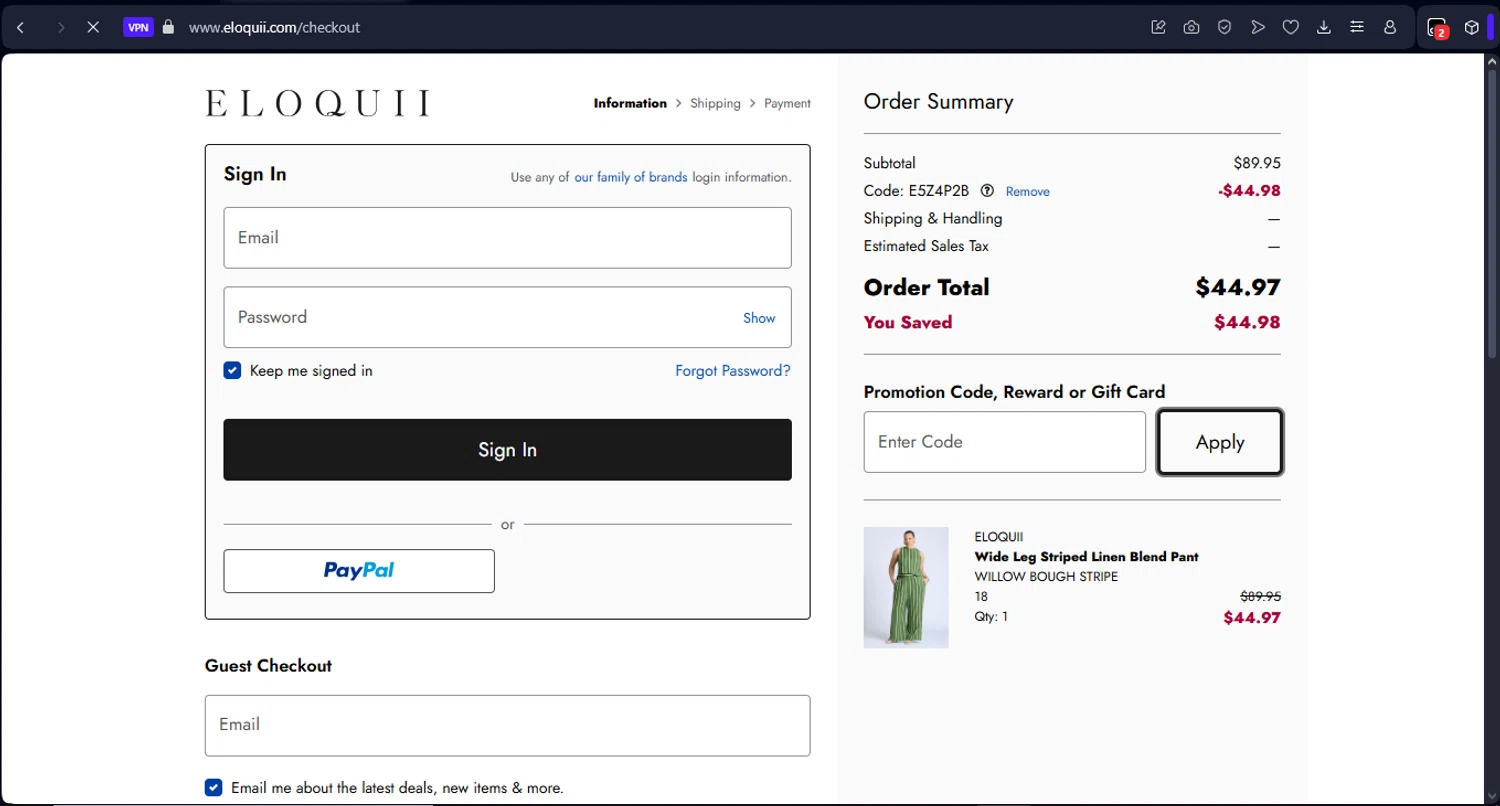Screen dimensions: 1500x806
Task: Click the help icon beside code E5Z4P2B
Action: 987,190
